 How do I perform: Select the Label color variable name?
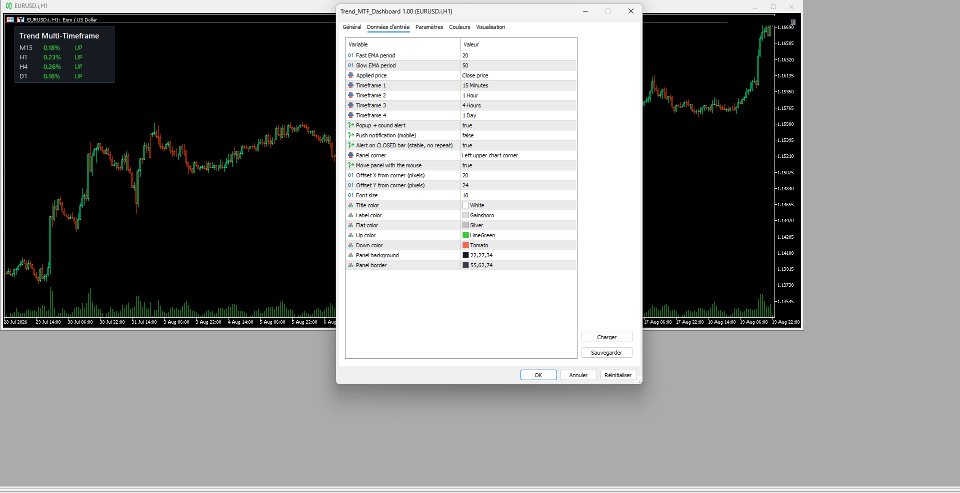(x=369, y=216)
